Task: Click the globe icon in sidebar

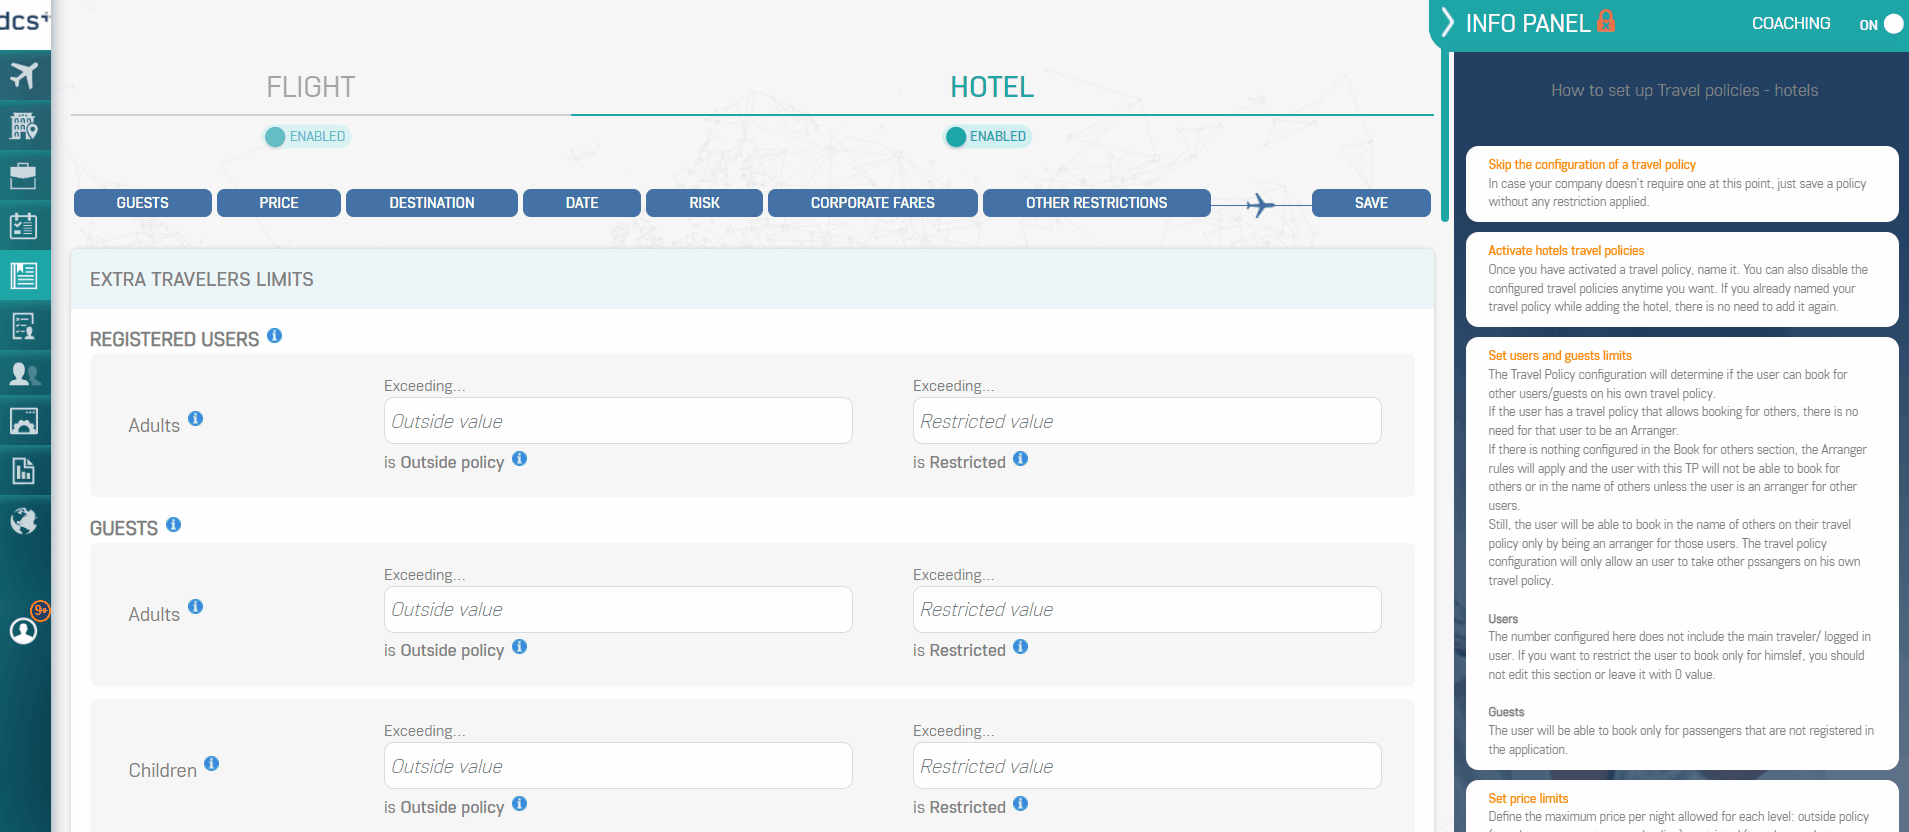Action: tap(24, 521)
